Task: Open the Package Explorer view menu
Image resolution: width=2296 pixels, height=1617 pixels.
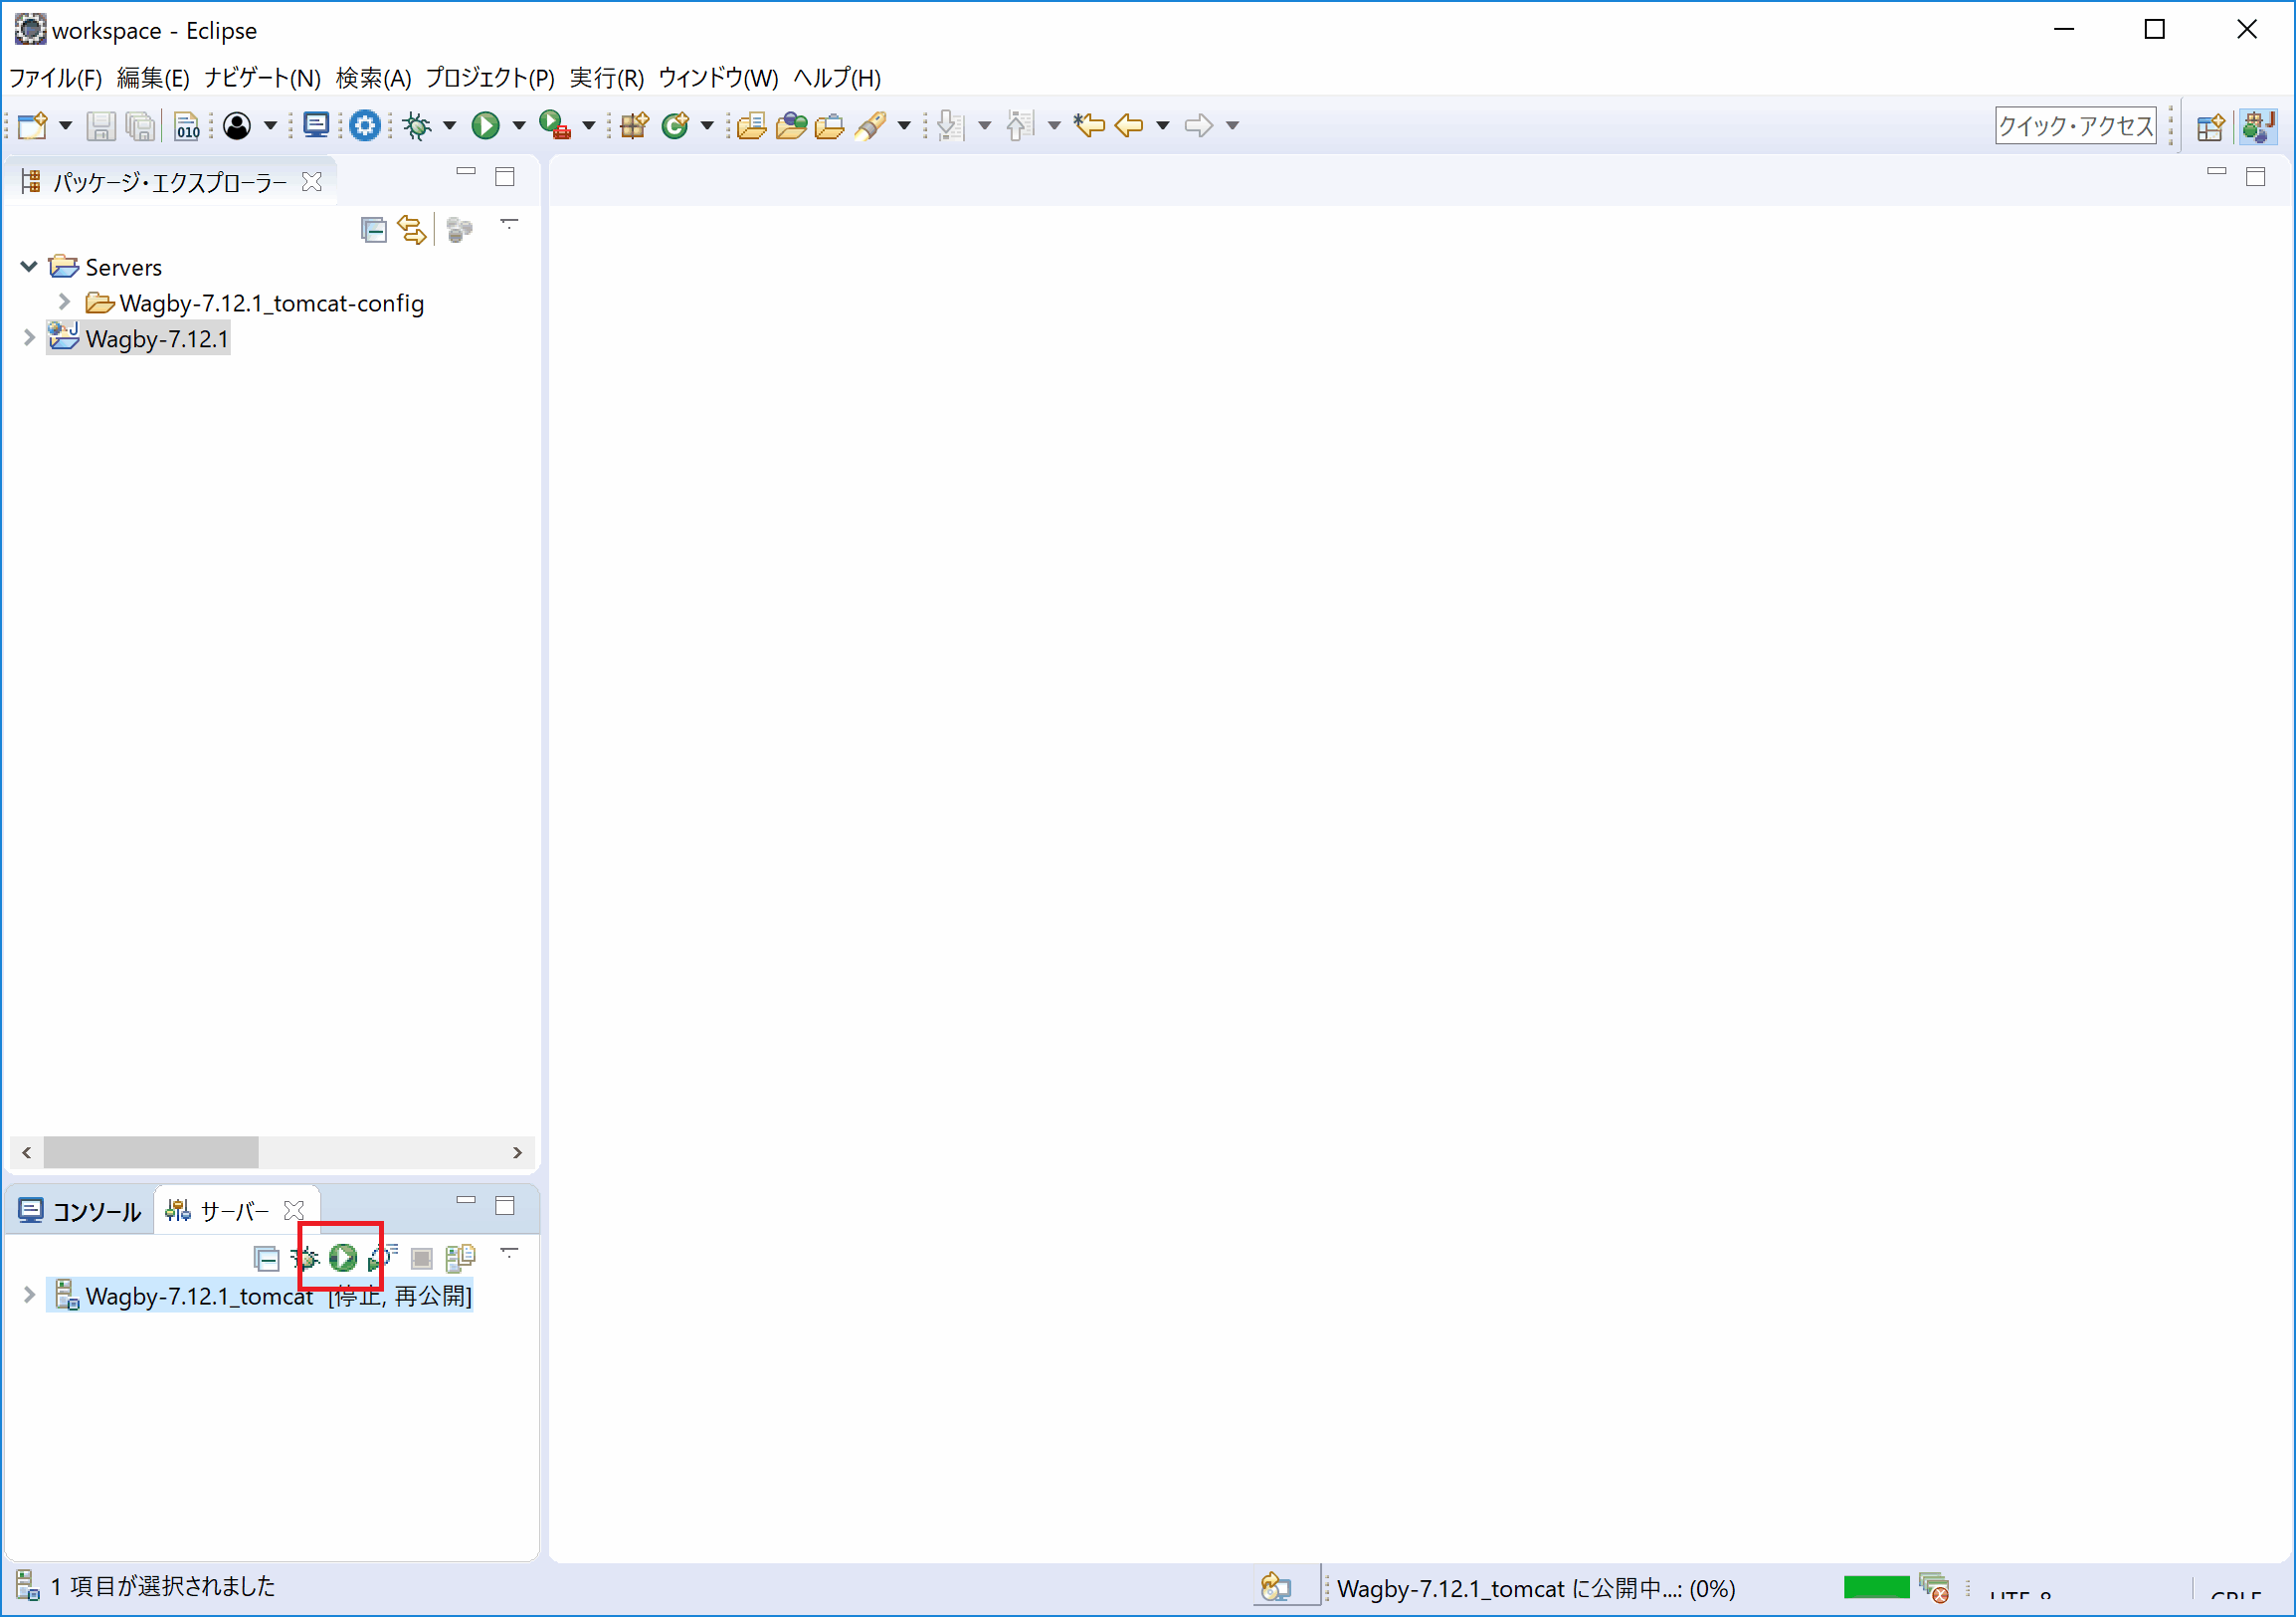Action: coord(509,224)
